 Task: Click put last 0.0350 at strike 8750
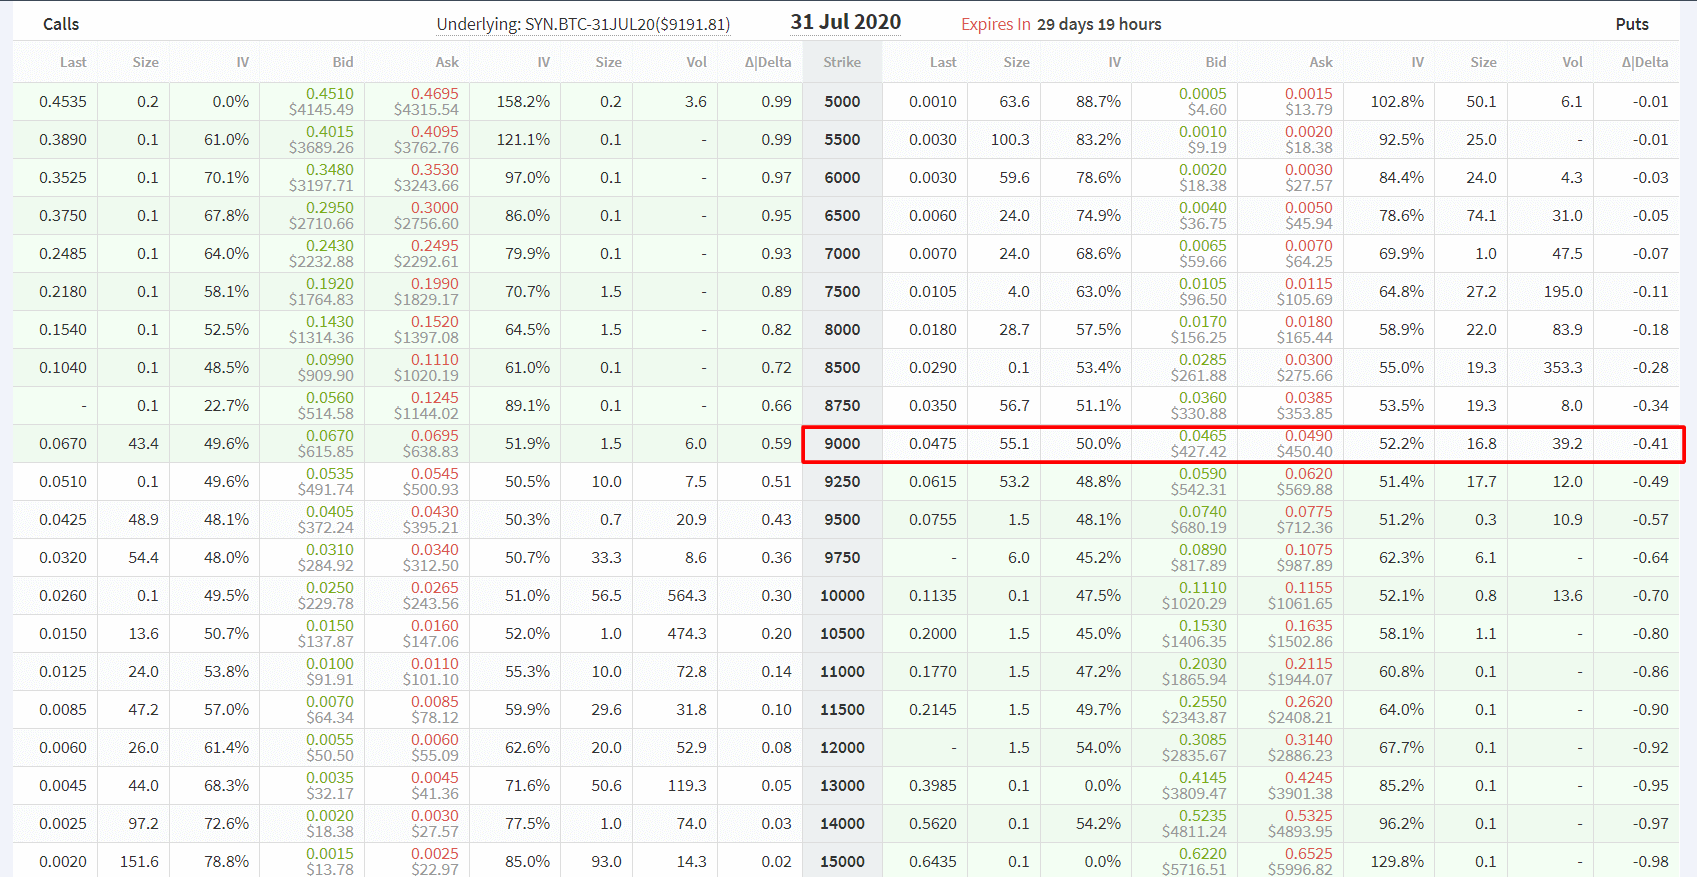coord(933,406)
